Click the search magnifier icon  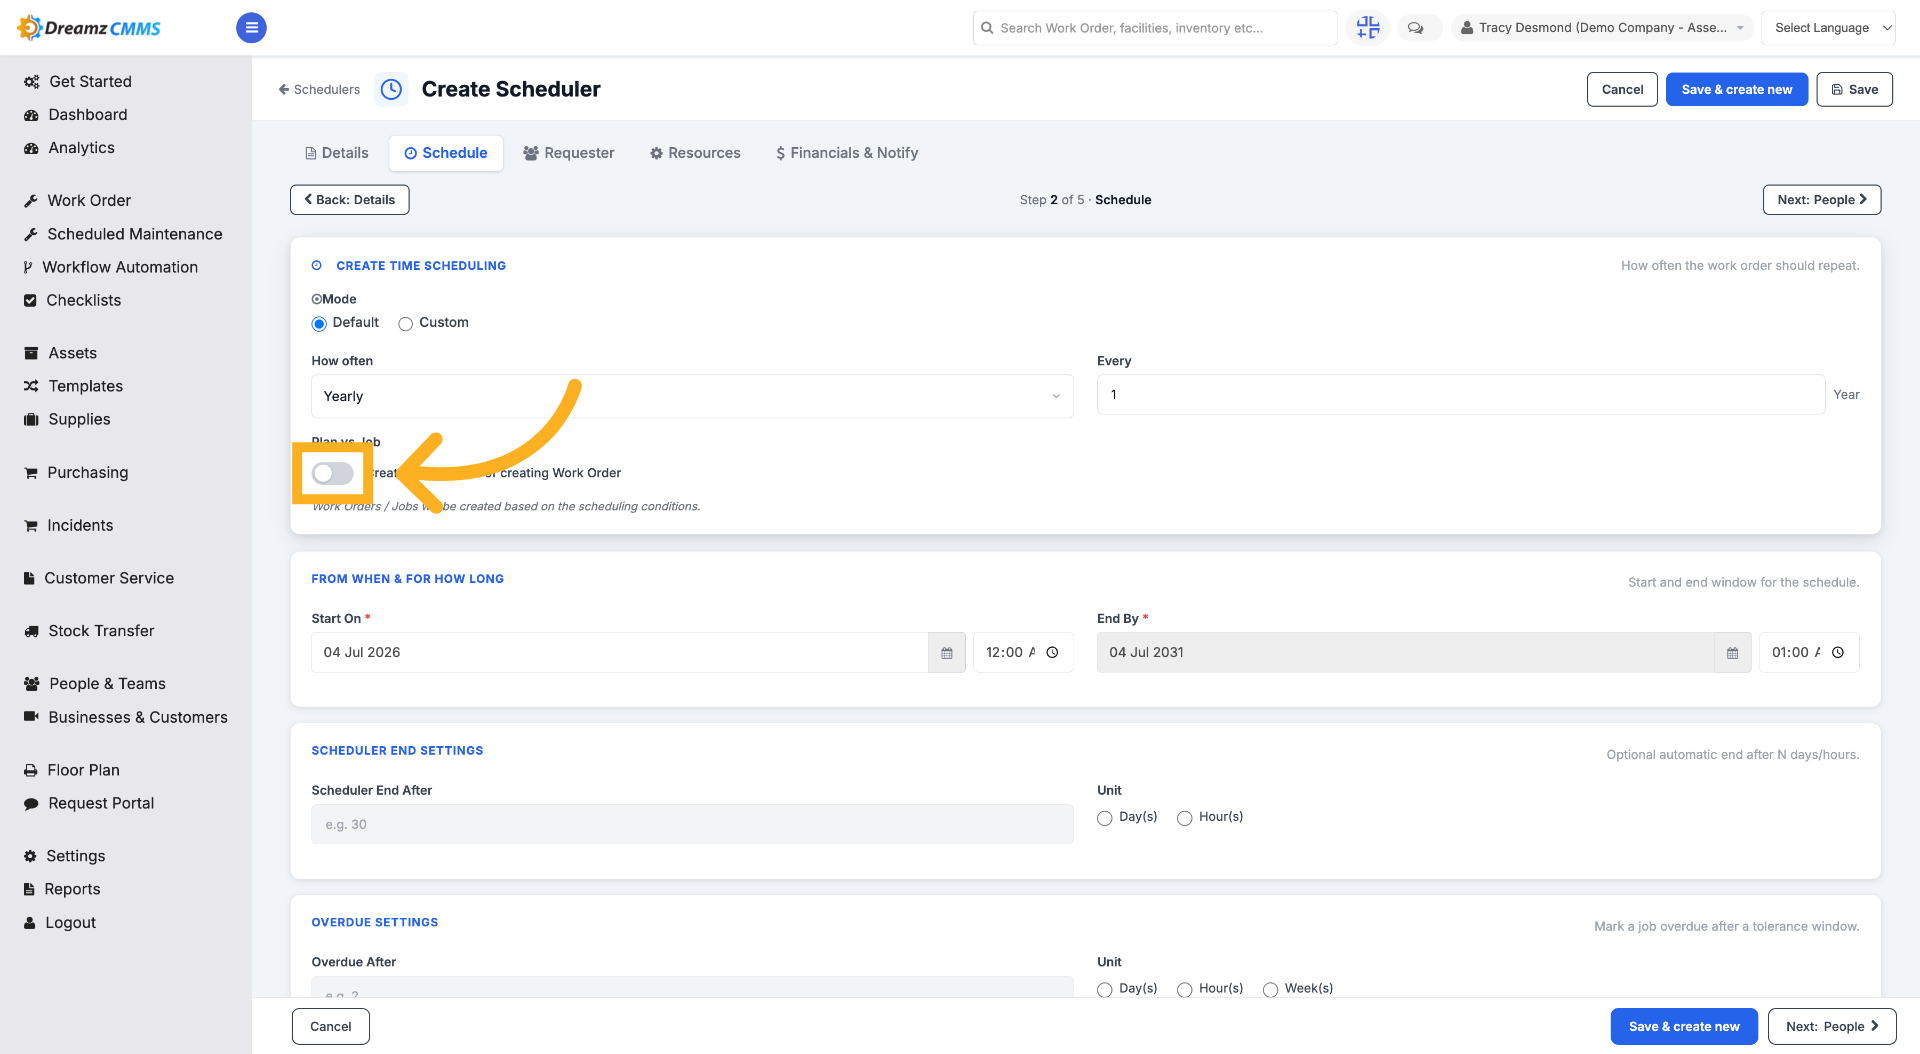(x=988, y=28)
